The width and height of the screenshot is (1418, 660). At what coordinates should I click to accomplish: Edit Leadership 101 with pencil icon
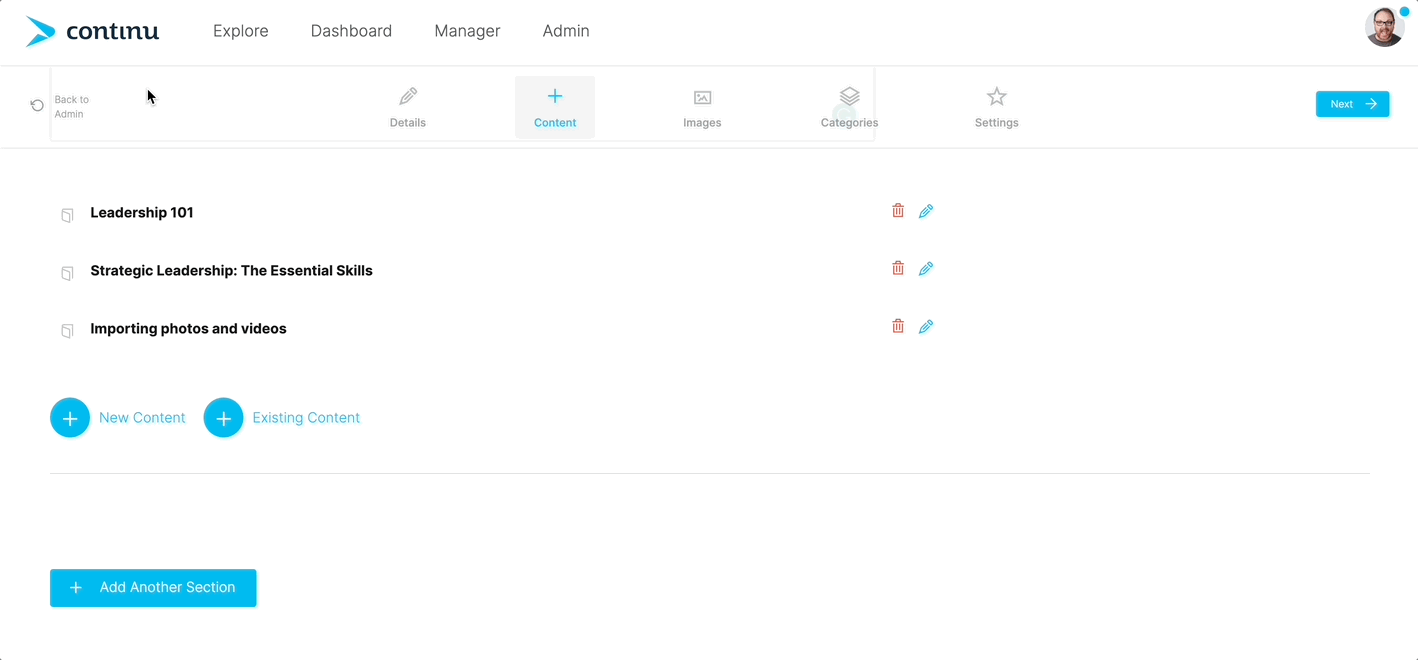(926, 211)
